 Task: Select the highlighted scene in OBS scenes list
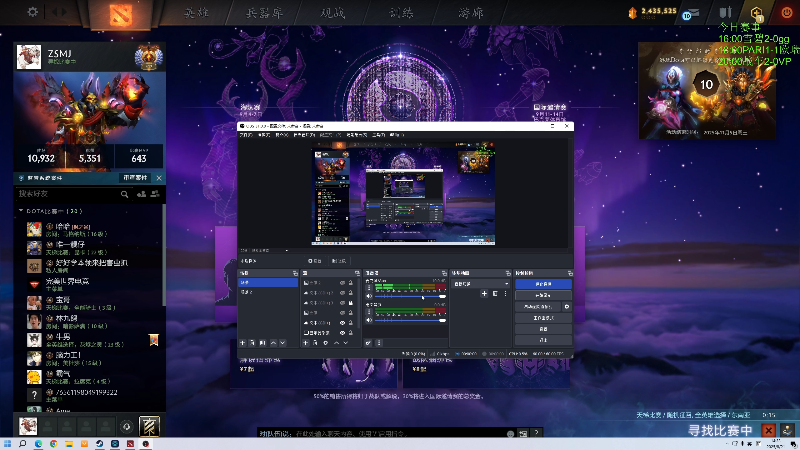click(x=268, y=283)
